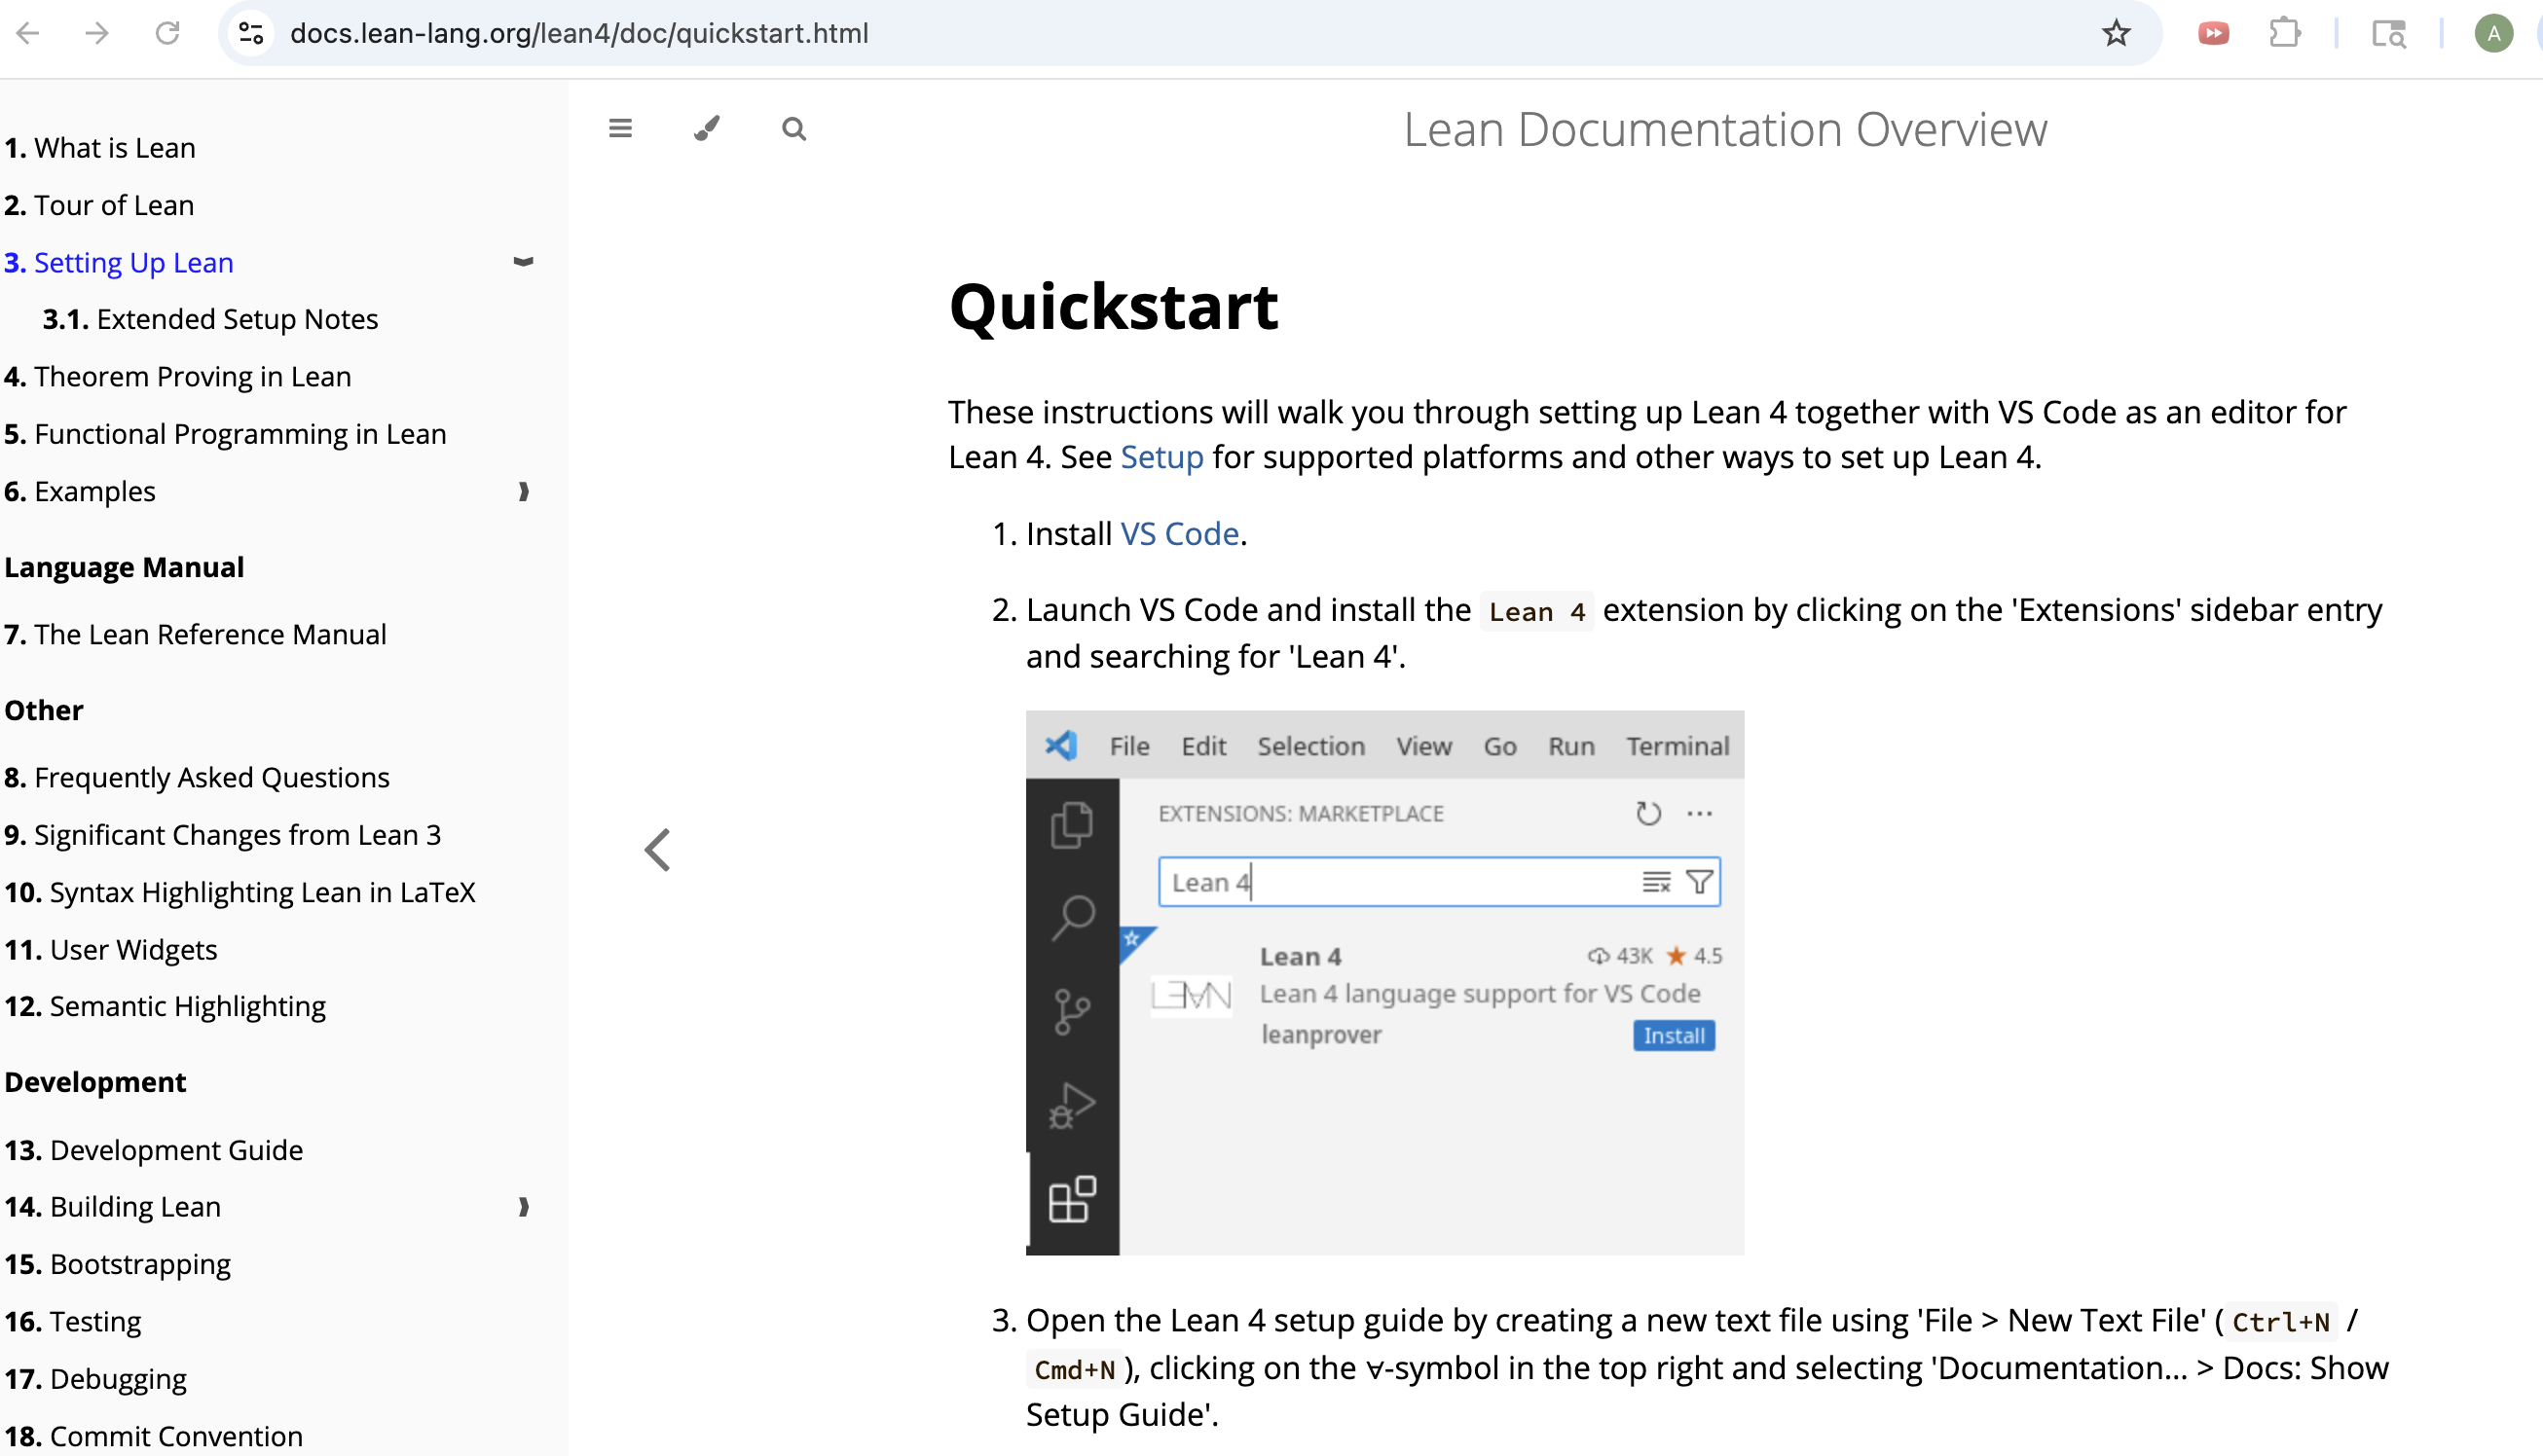Click the browser address bar URL
The height and width of the screenshot is (1456, 2543).
pyautogui.click(x=579, y=34)
